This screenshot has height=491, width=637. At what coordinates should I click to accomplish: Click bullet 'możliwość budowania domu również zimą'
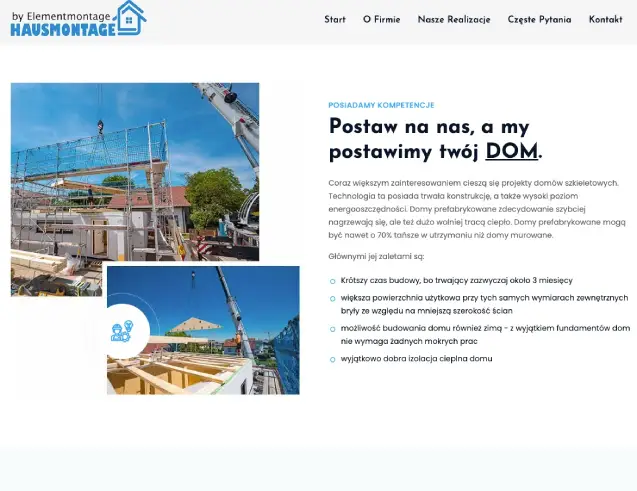tap(485, 335)
